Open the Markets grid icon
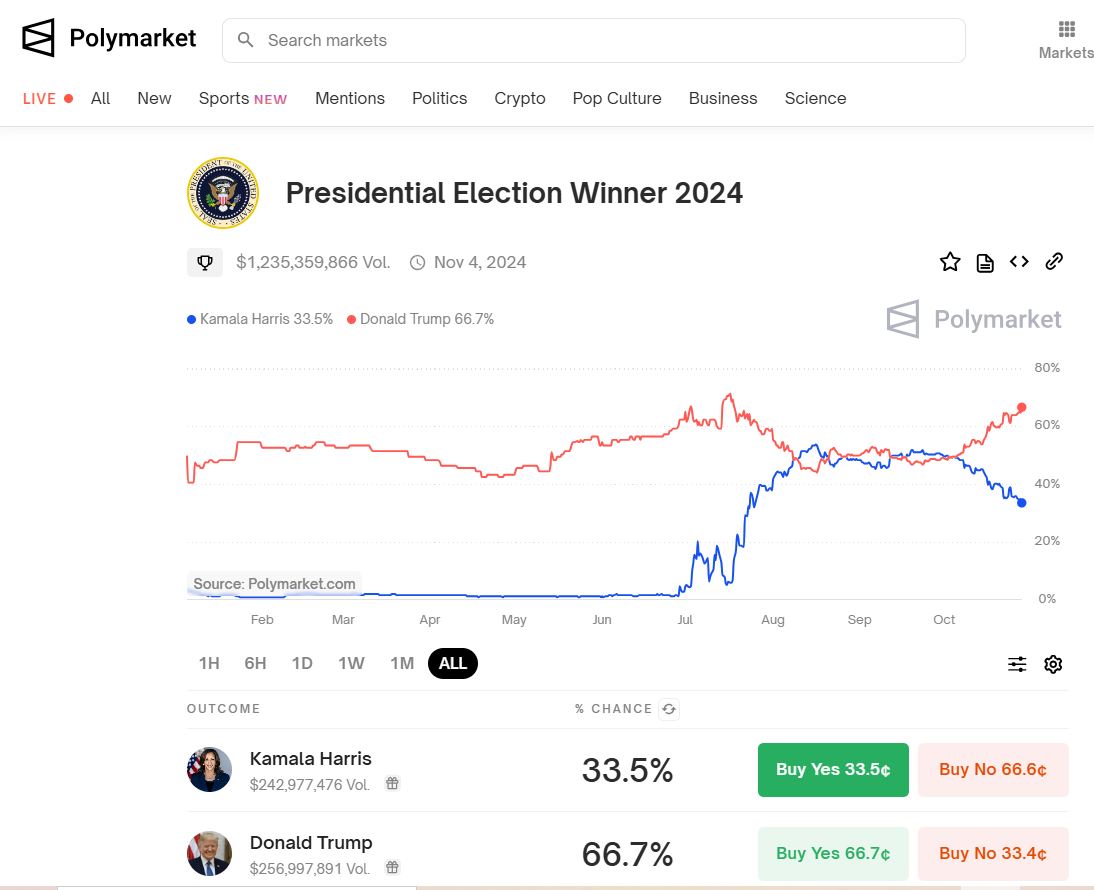This screenshot has width=1094, height=890. click(1066, 29)
